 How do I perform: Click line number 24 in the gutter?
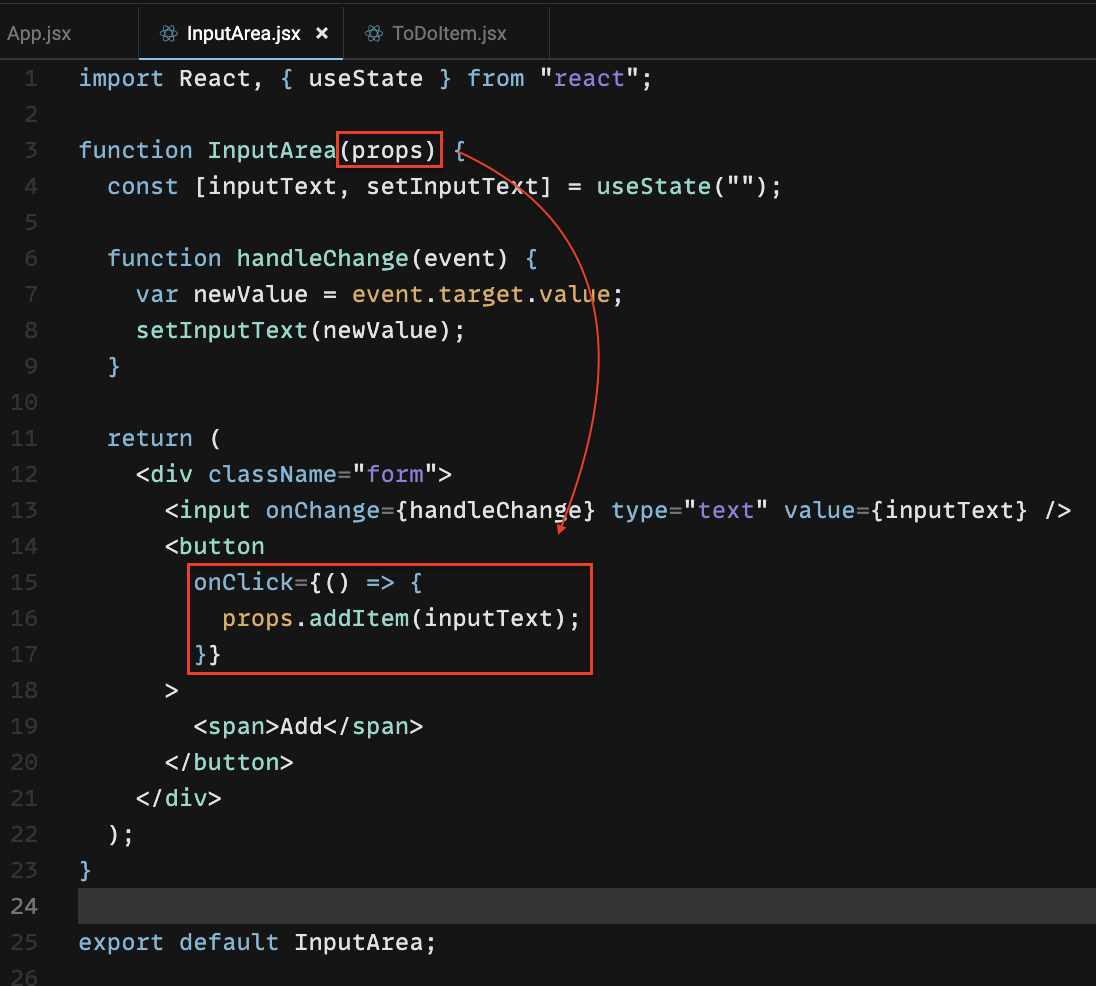(24, 906)
